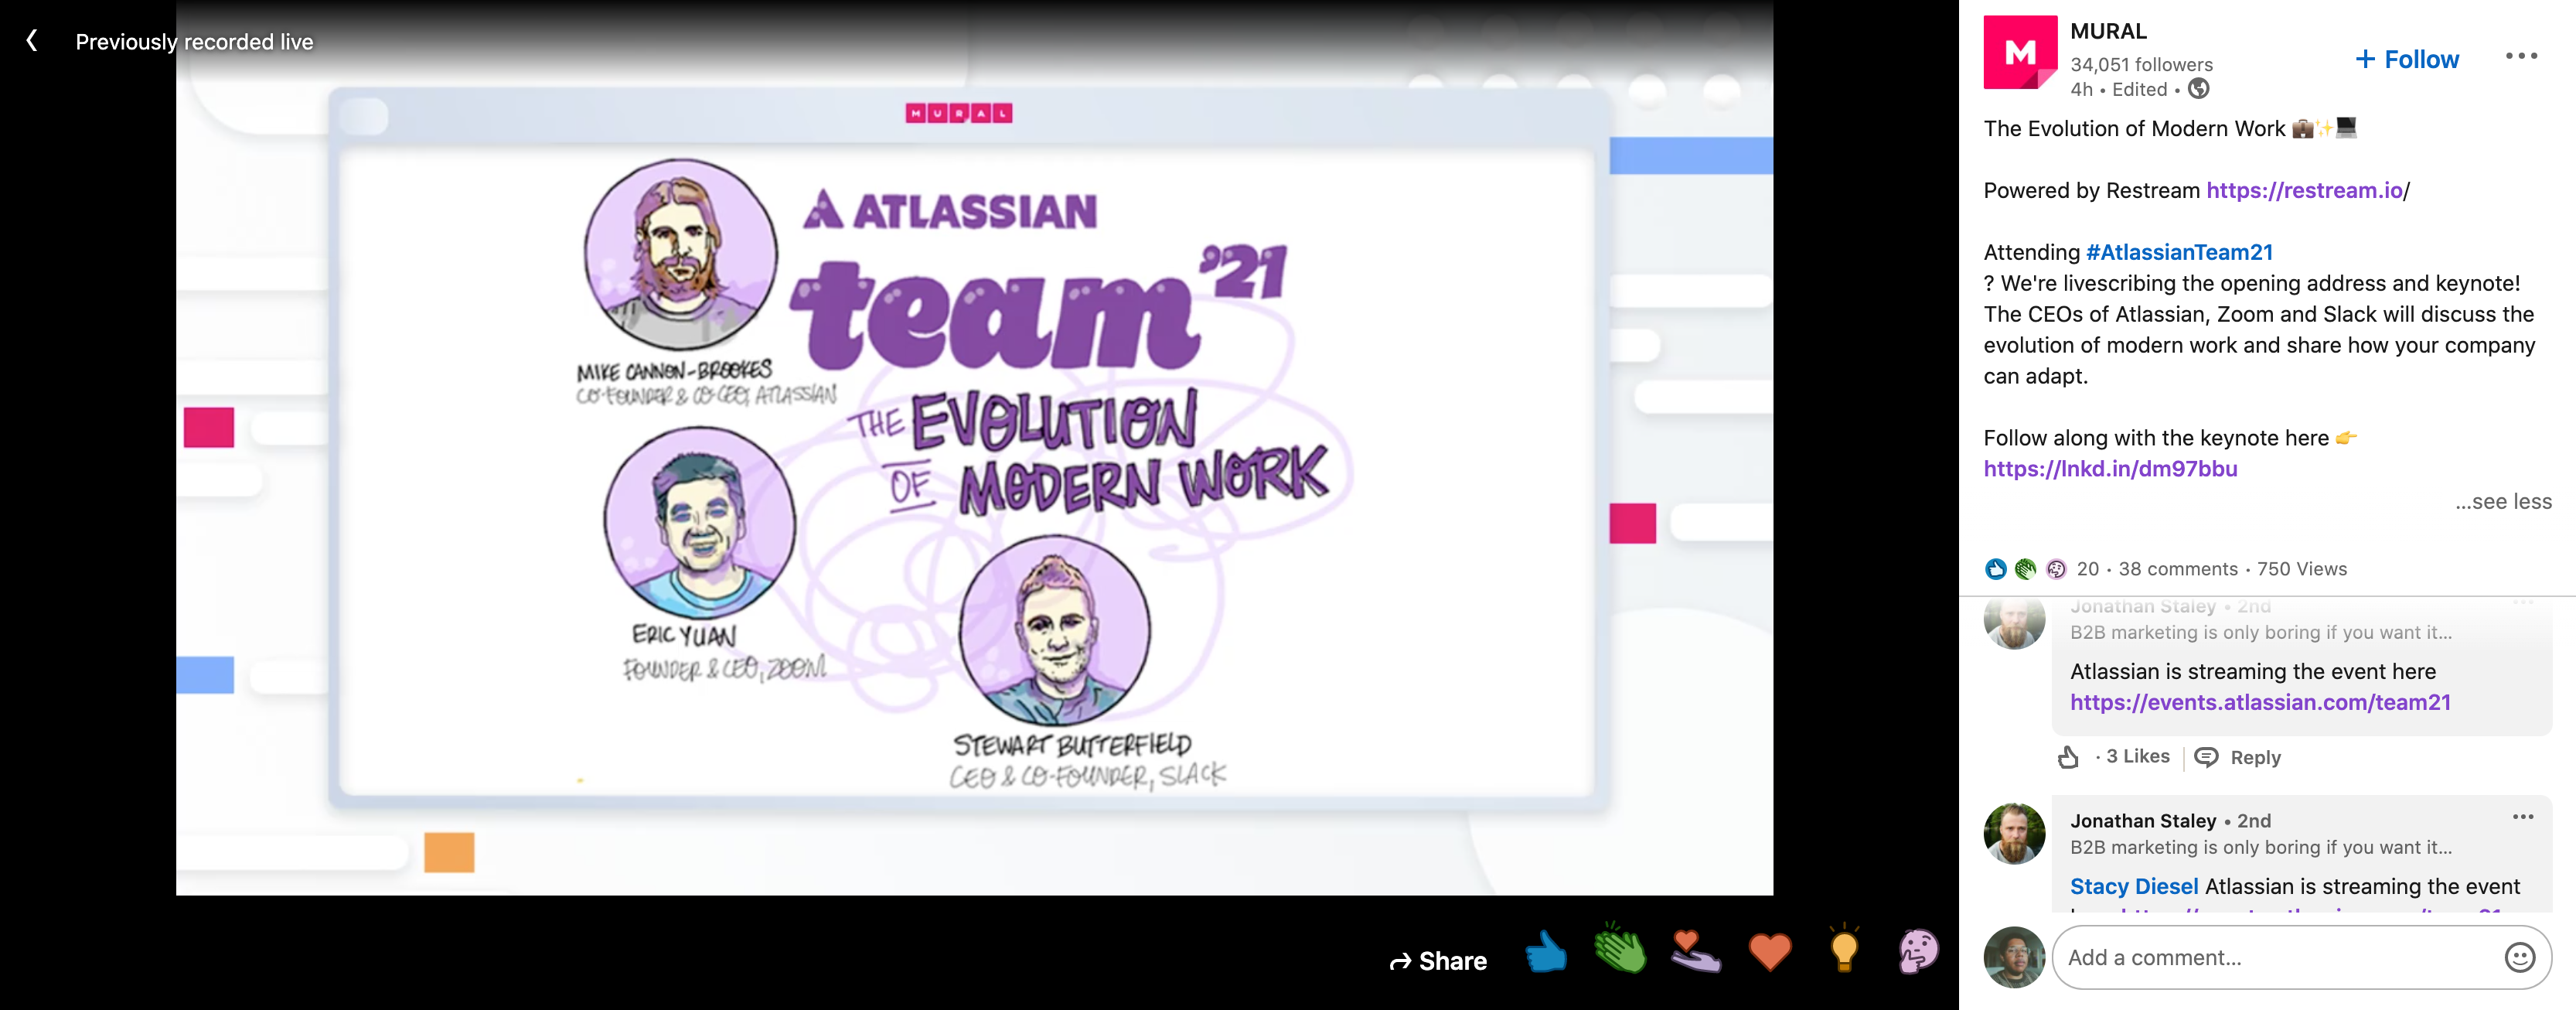React with the lightbulb Insightful
This screenshot has width=2576, height=1010.
pos(1844,948)
